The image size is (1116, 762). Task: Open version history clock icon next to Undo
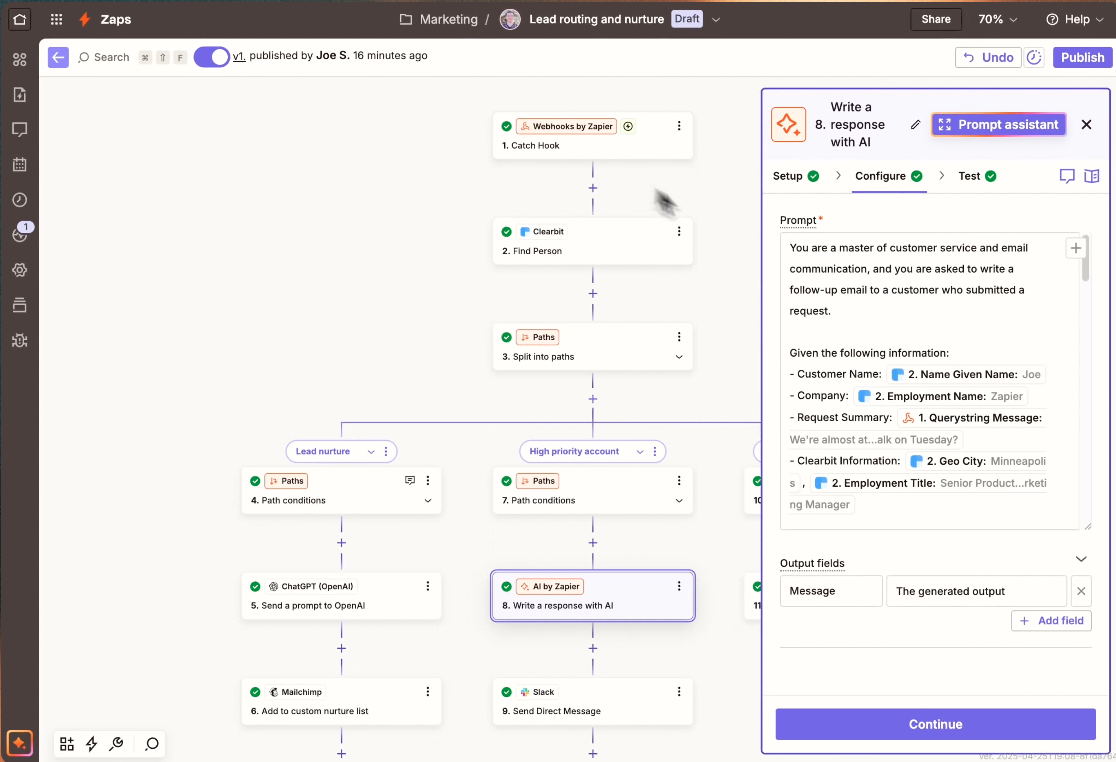tap(1034, 58)
